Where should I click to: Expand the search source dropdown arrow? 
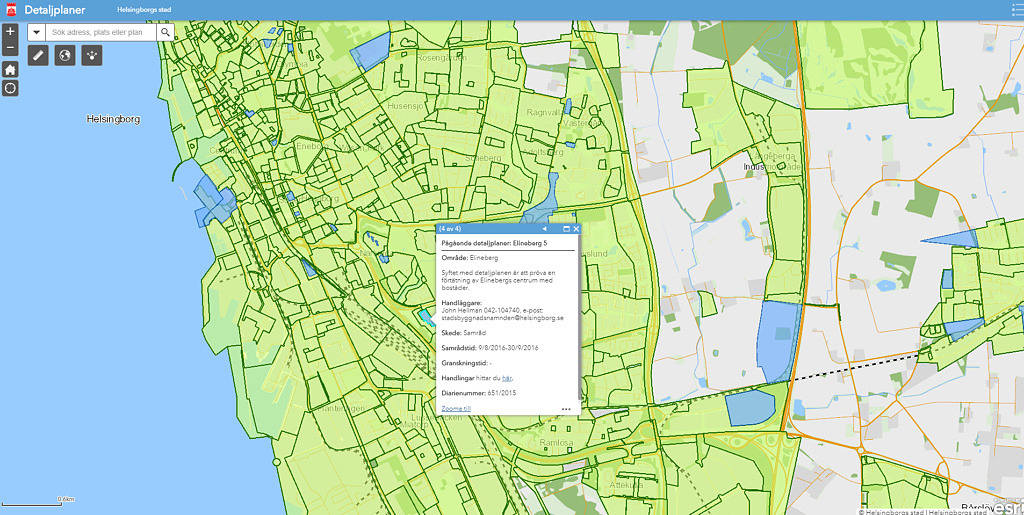point(36,32)
